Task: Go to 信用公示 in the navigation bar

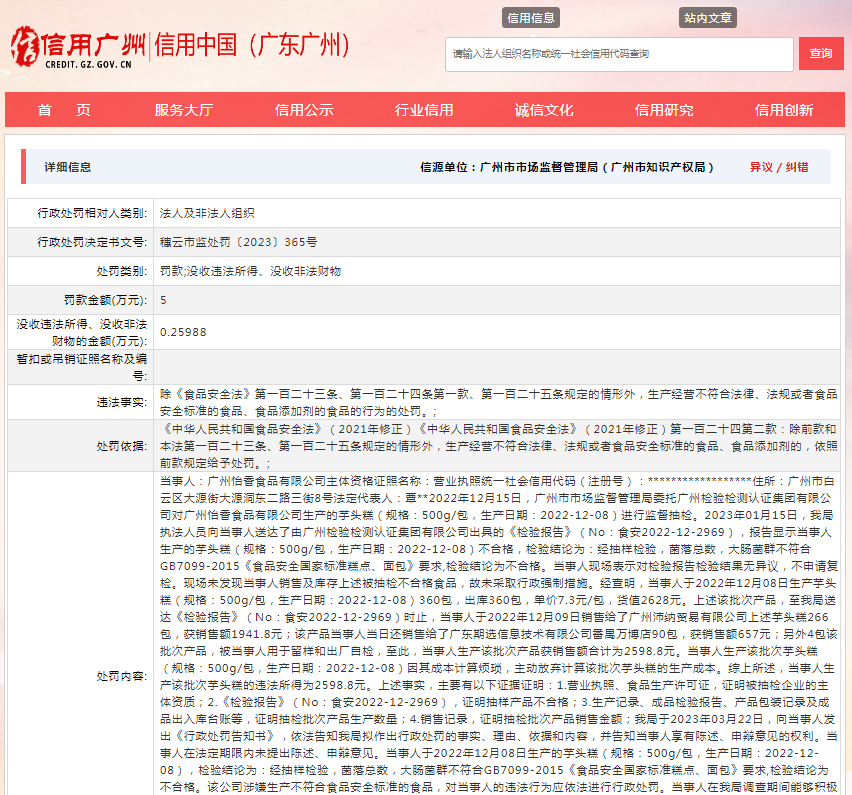Action: click(304, 110)
